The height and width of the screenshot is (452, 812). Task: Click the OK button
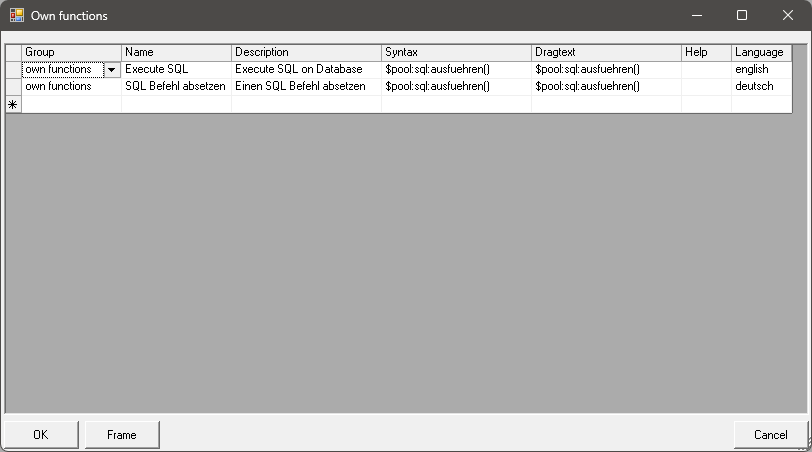coord(41,435)
